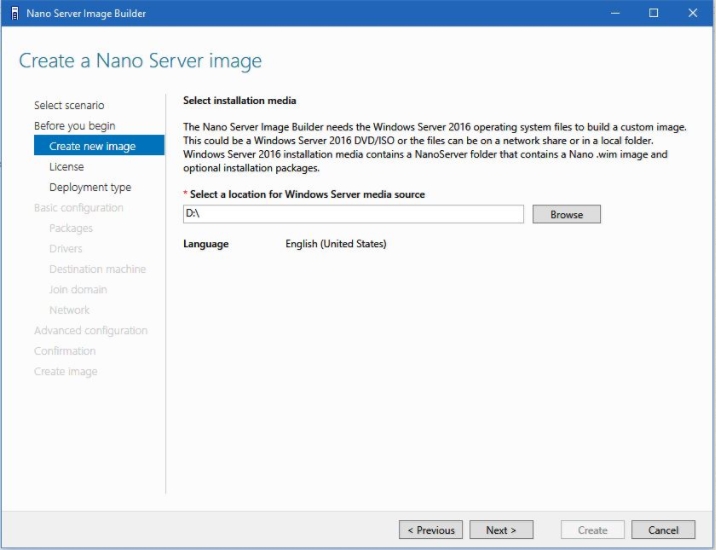This screenshot has width=716, height=550.
Task: Open the Drivers step
Action: tap(66, 249)
